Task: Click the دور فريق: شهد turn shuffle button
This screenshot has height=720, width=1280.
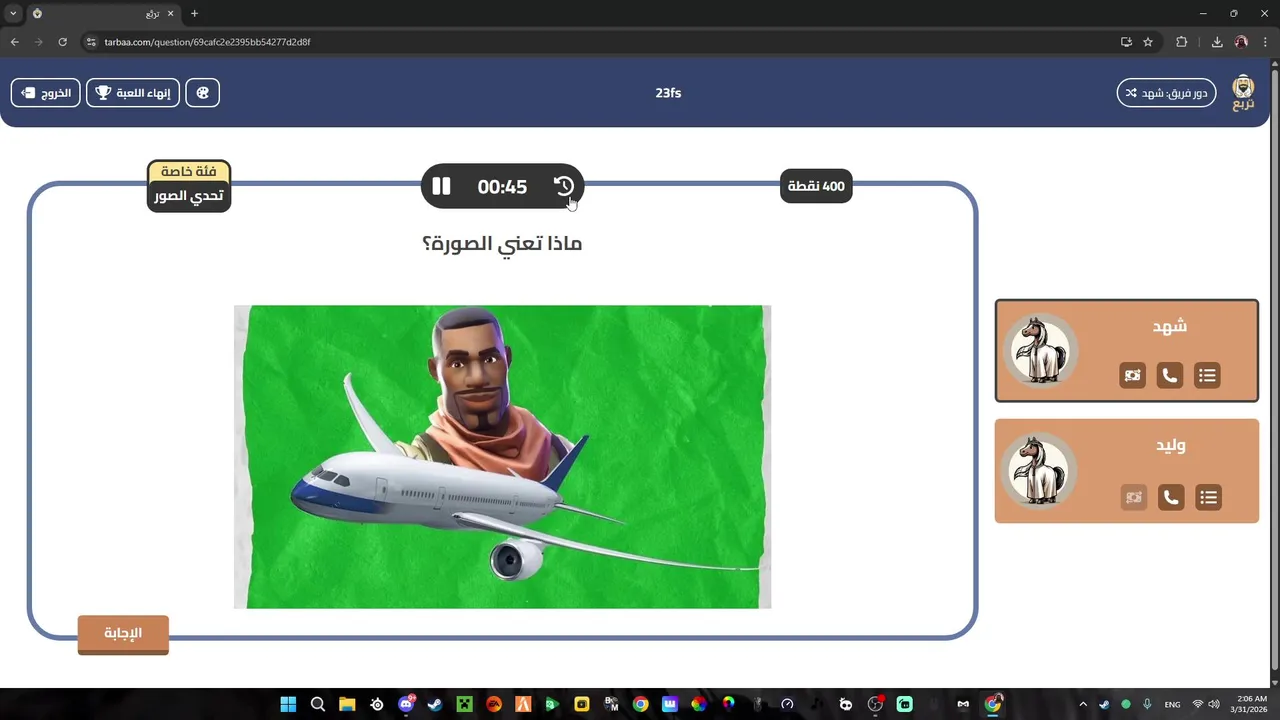Action: click(1166, 93)
